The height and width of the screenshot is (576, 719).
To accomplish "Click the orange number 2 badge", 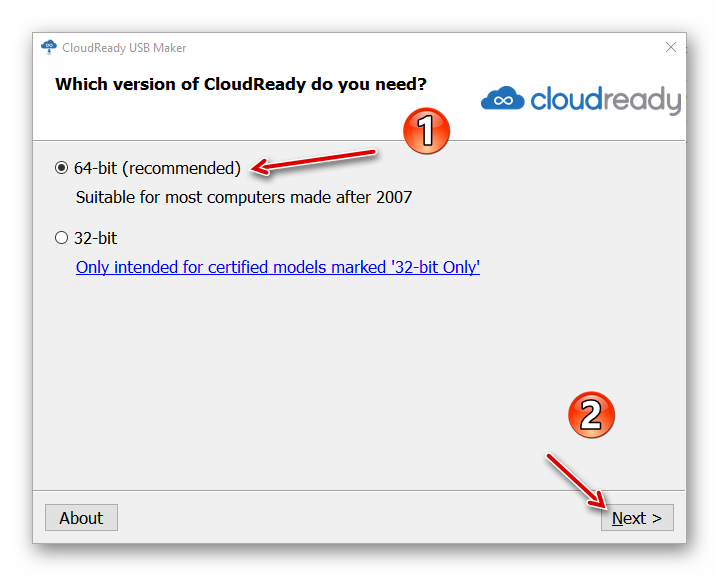I will pyautogui.click(x=591, y=414).
